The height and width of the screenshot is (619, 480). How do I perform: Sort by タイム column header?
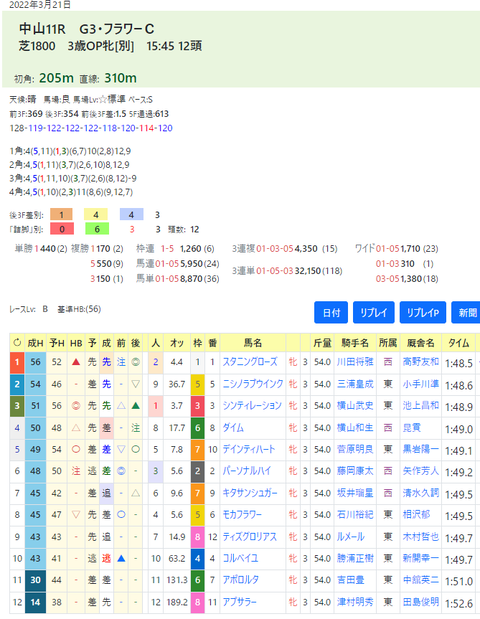[x=458, y=343]
